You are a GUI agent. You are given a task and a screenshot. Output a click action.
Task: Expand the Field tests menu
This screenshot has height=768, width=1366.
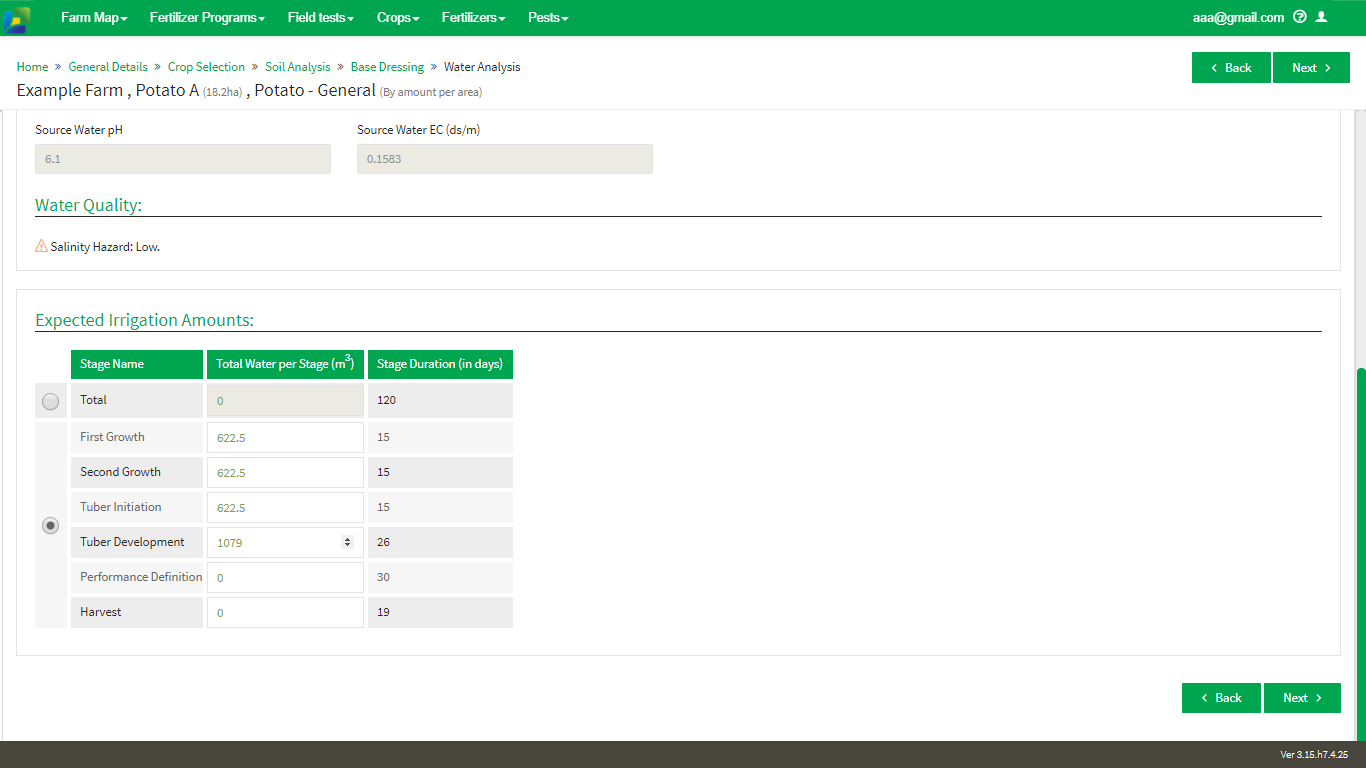pyautogui.click(x=320, y=18)
